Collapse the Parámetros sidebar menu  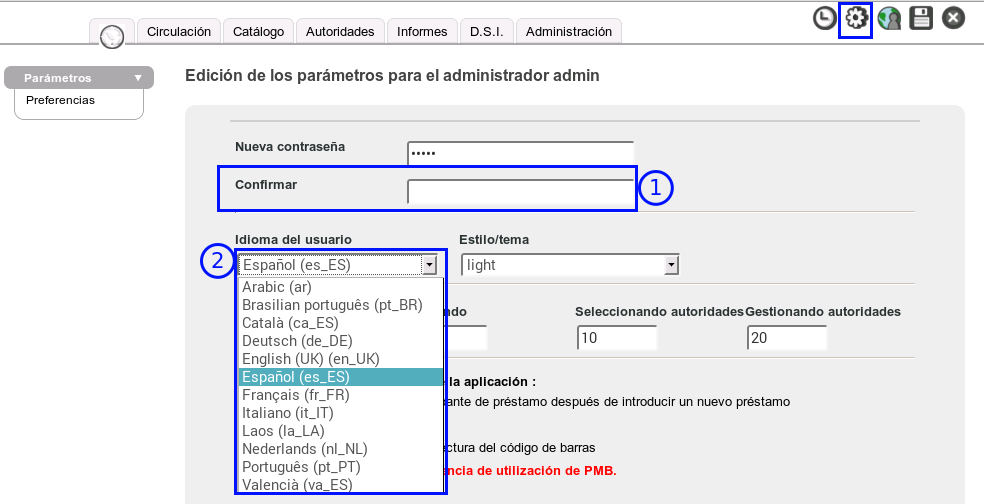coord(137,78)
